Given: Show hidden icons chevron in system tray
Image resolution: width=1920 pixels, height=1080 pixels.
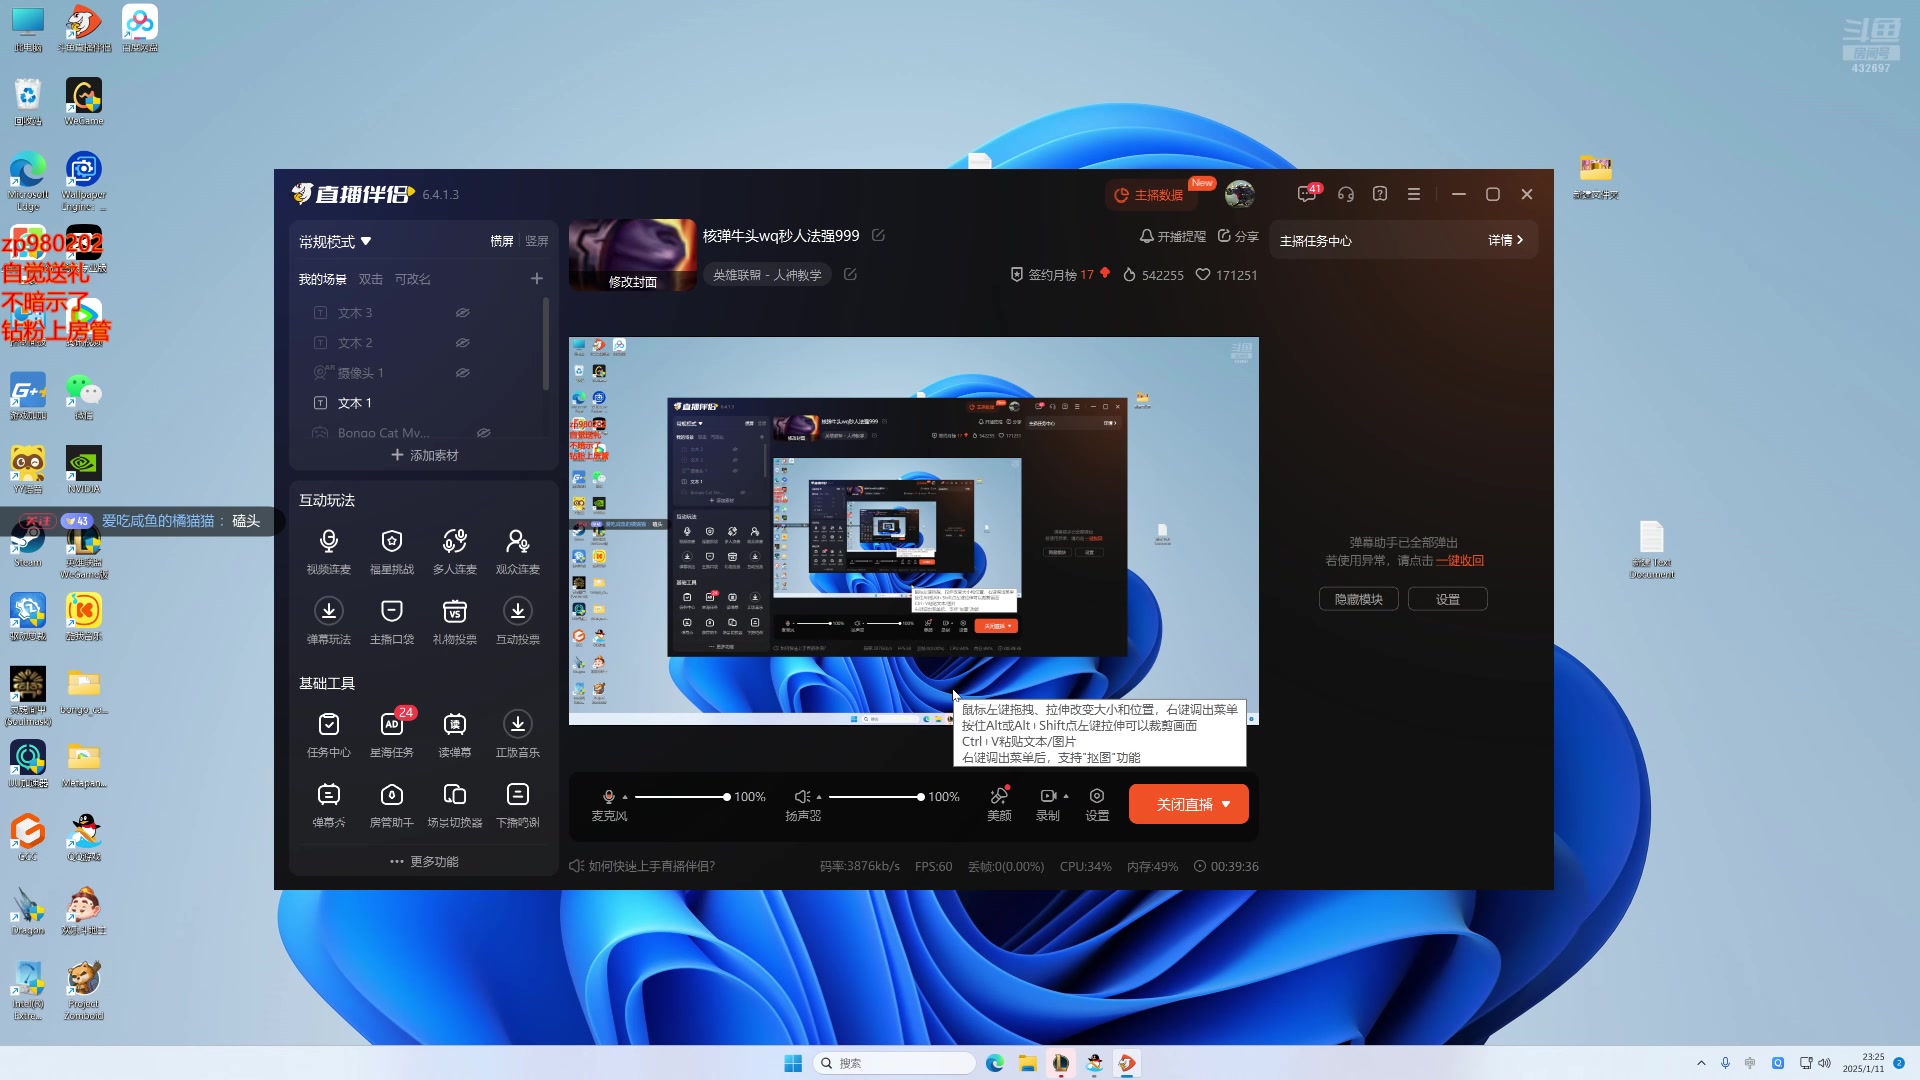Looking at the screenshot, I should [x=1701, y=1063].
